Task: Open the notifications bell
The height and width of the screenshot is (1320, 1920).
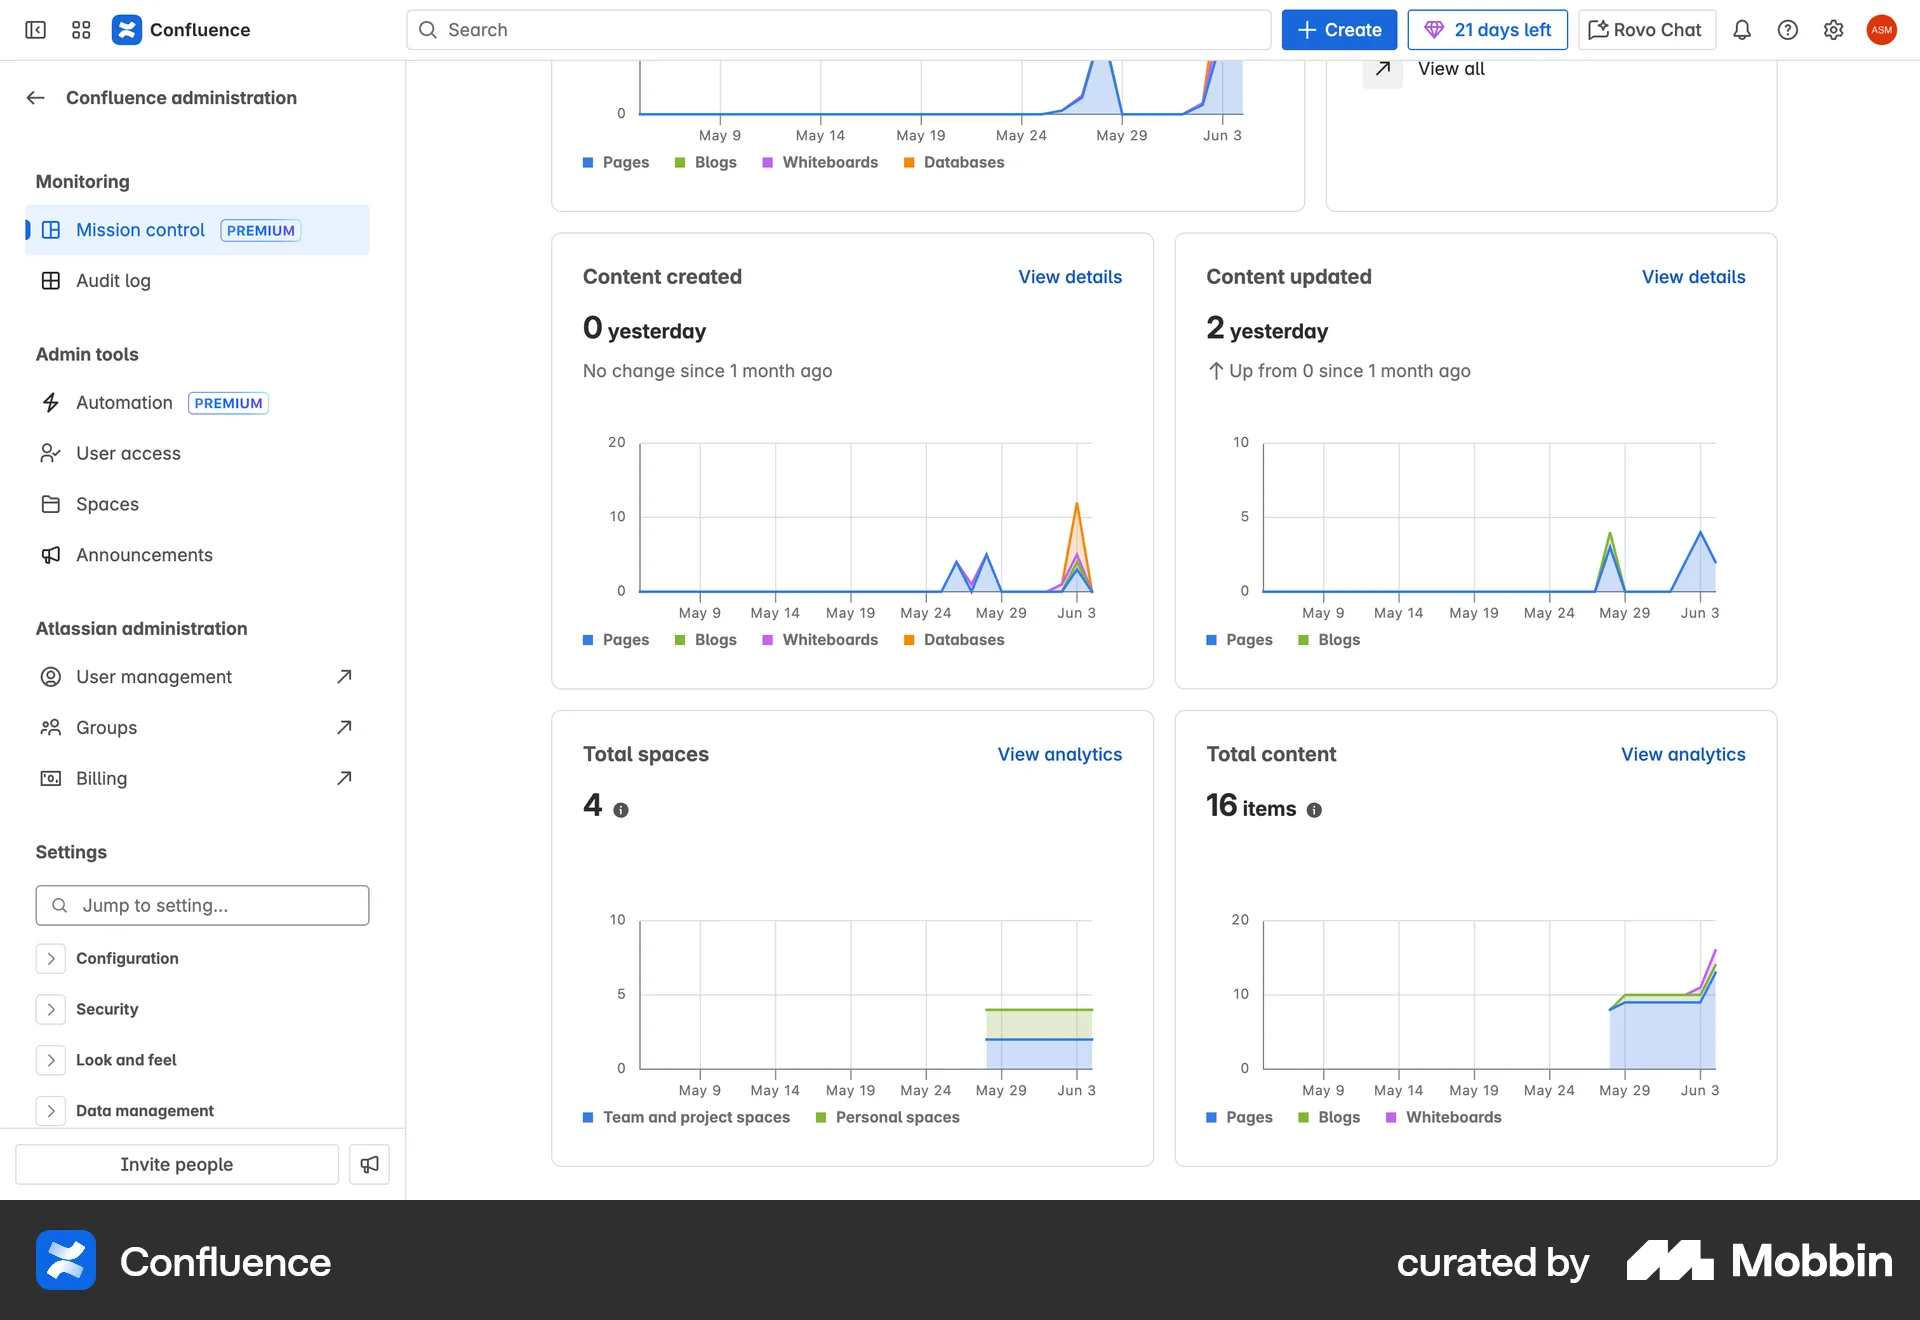Action: 1742,30
